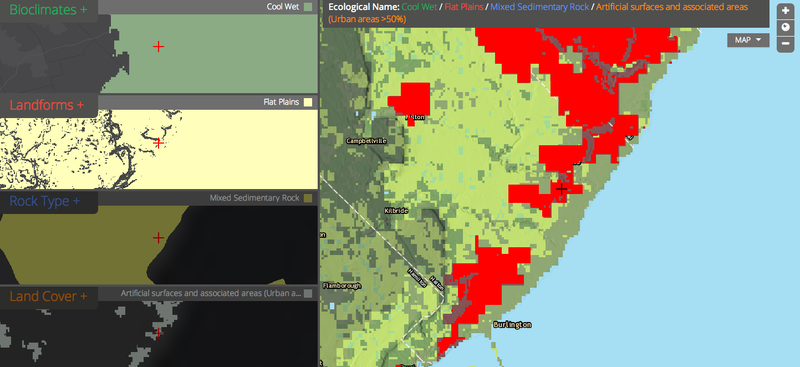The image size is (800, 367).
Task: Zoom out with the map minus button
Action: point(786,44)
